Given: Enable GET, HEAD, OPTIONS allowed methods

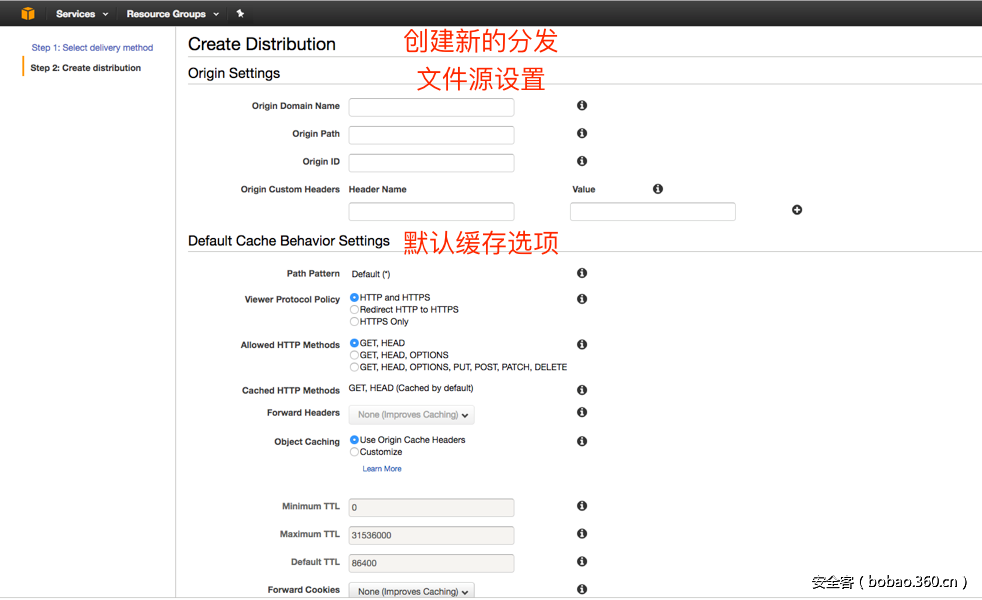Looking at the screenshot, I should 354,354.
